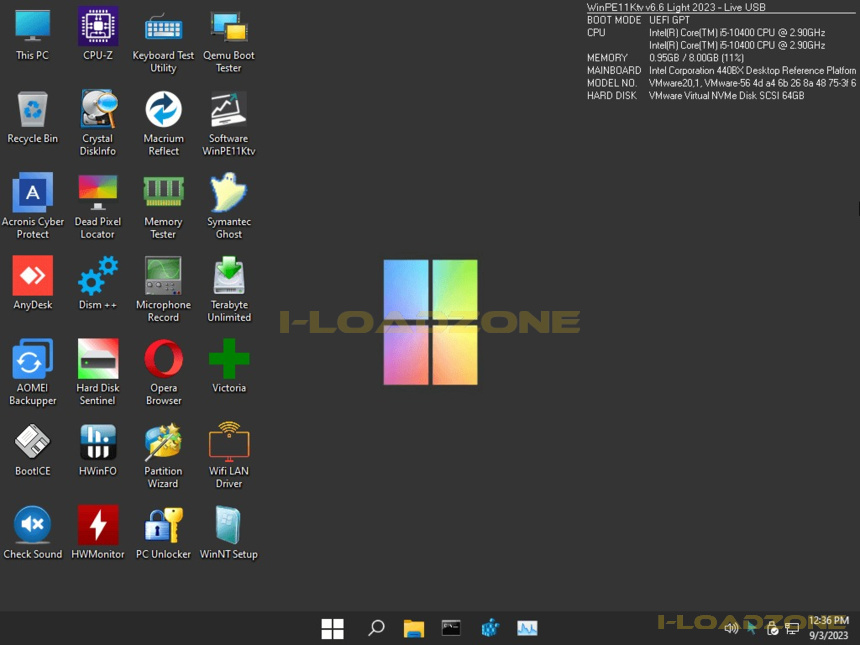Launch CPU-Z from the desktop
860x645 pixels.
[x=98, y=34]
